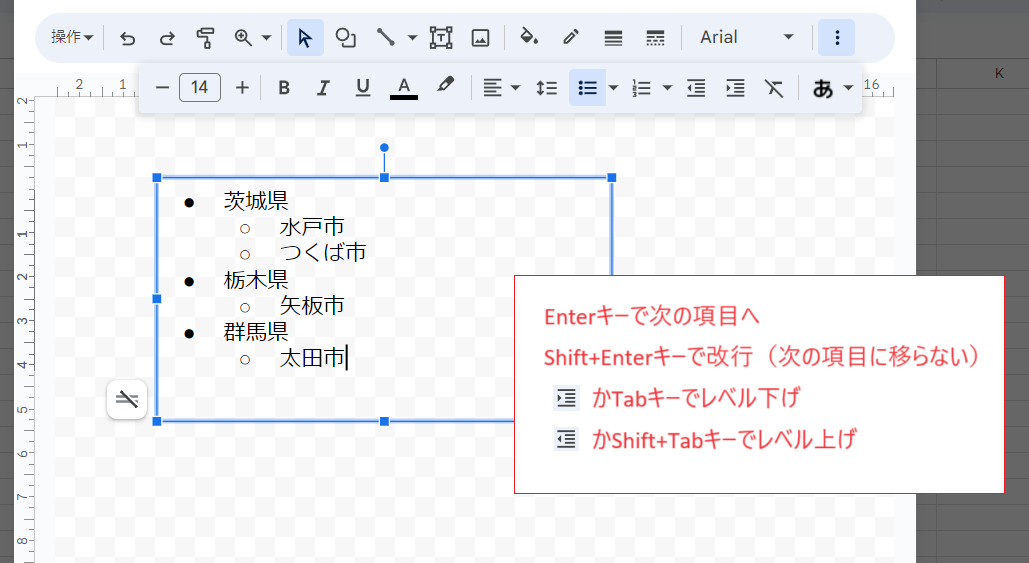
Task: Click the rotation handle above the text box
Action: (x=385, y=148)
